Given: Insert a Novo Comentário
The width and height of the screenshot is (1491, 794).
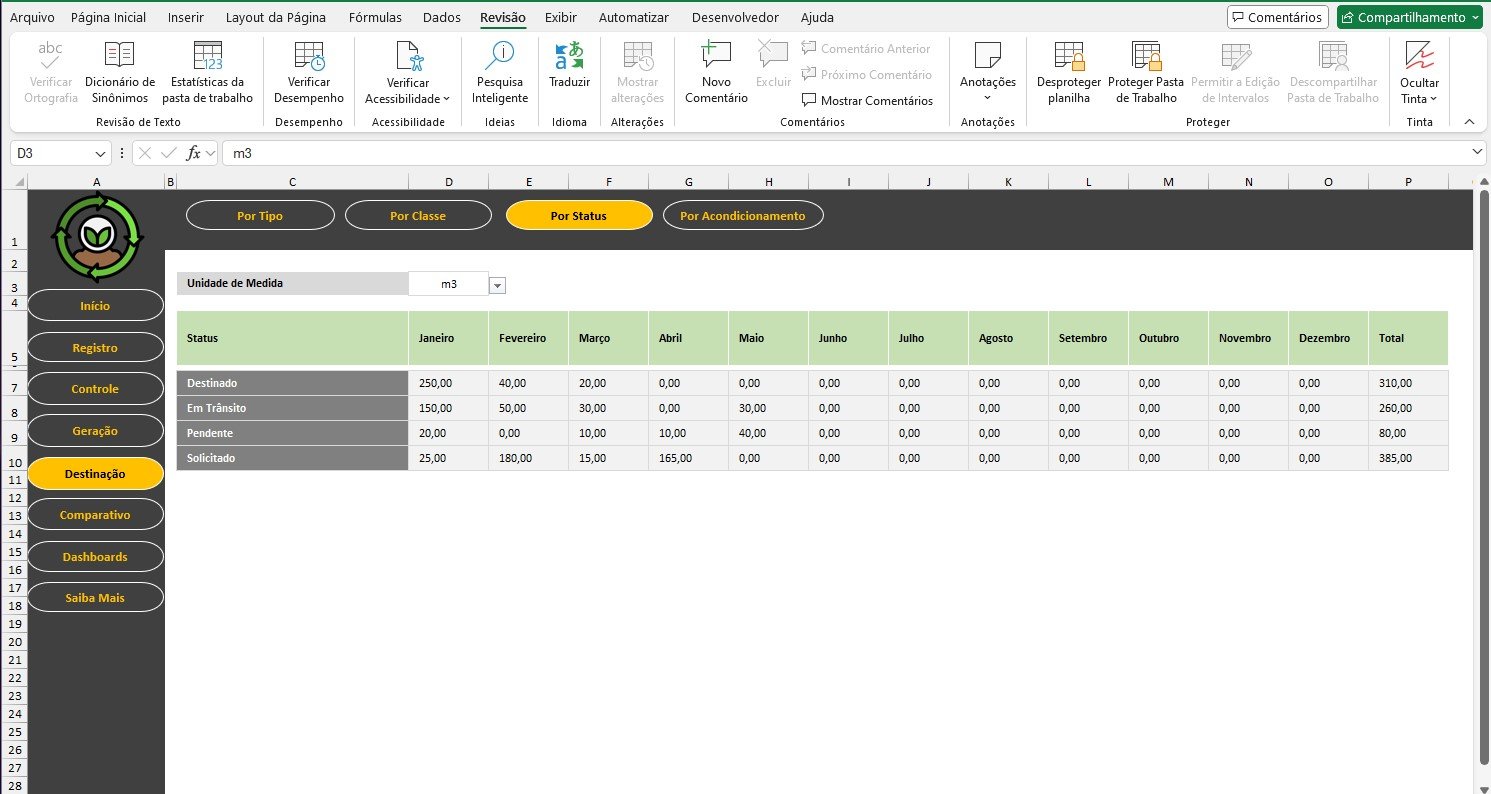Looking at the screenshot, I should pos(716,57).
